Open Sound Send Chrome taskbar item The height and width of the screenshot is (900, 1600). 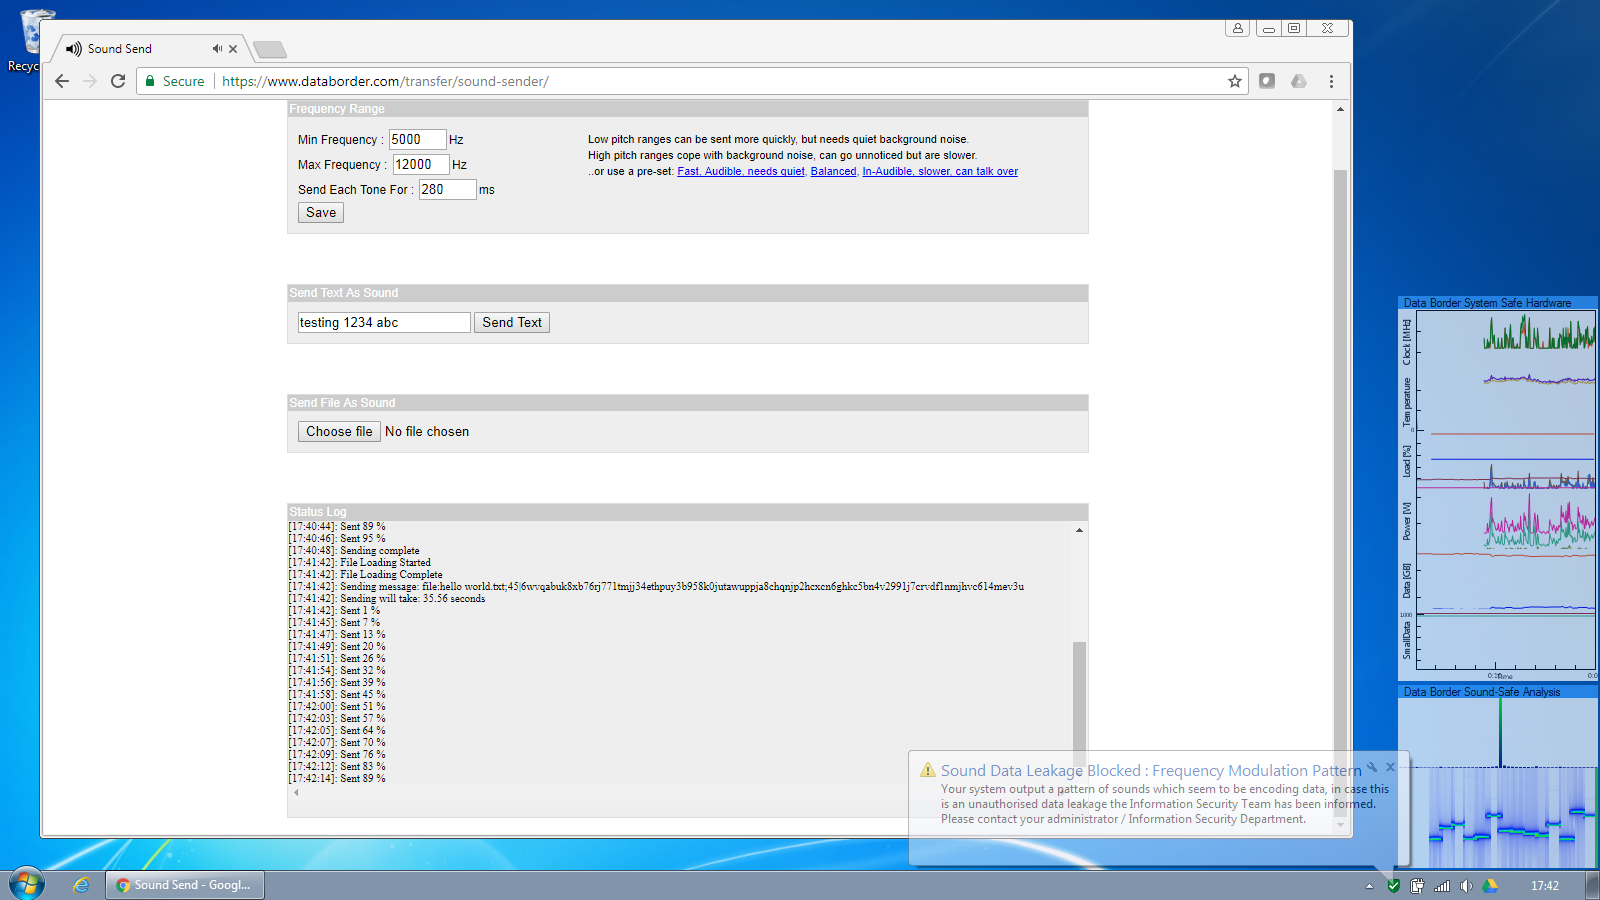[x=185, y=885]
